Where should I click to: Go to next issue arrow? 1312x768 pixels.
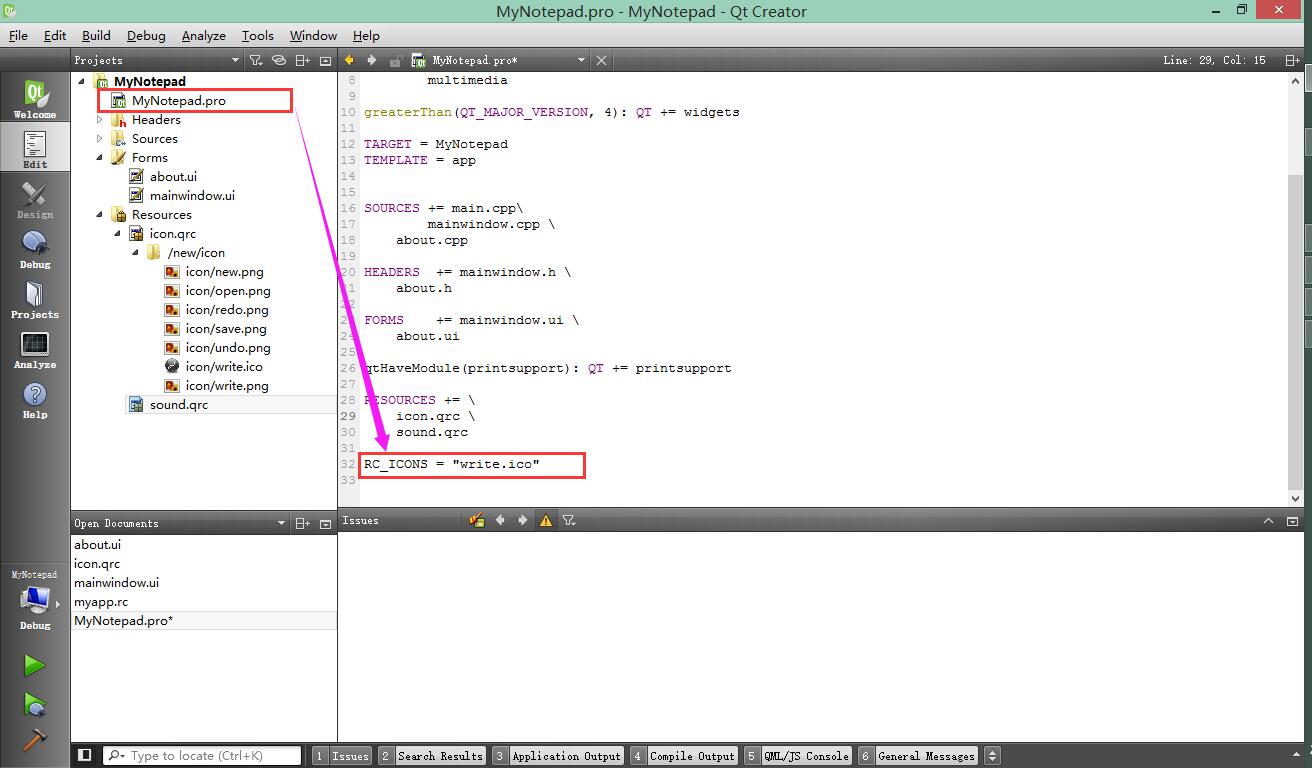pos(522,520)
